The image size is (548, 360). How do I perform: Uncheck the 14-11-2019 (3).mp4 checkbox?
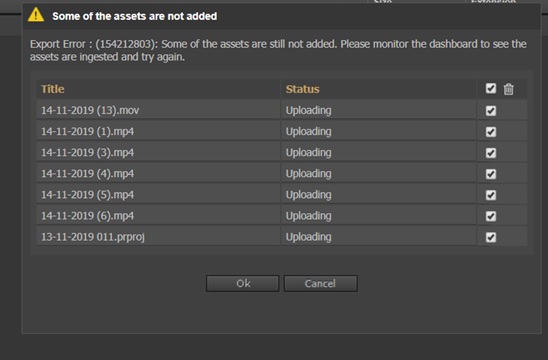[x=491, y=153]
